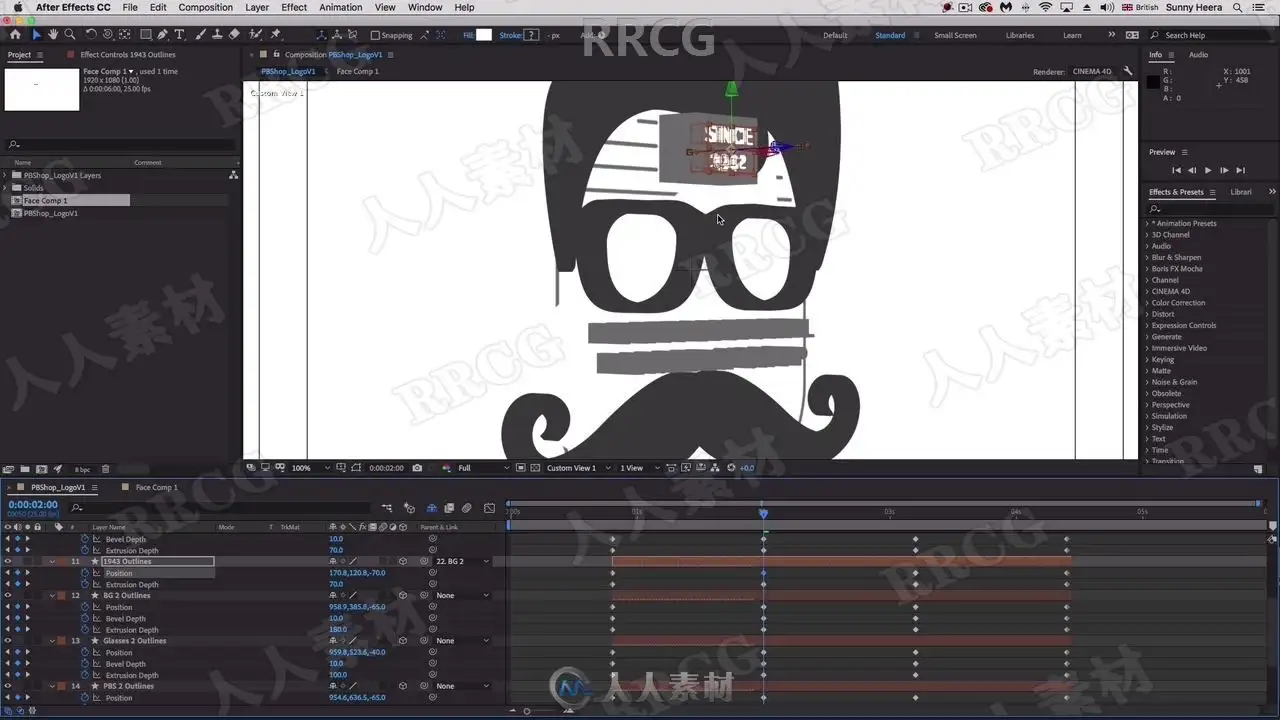Switch to Effect Controls 1943 Outlines tab
The height and width of the screenshot is (720, 1280).
click(128, 55)
